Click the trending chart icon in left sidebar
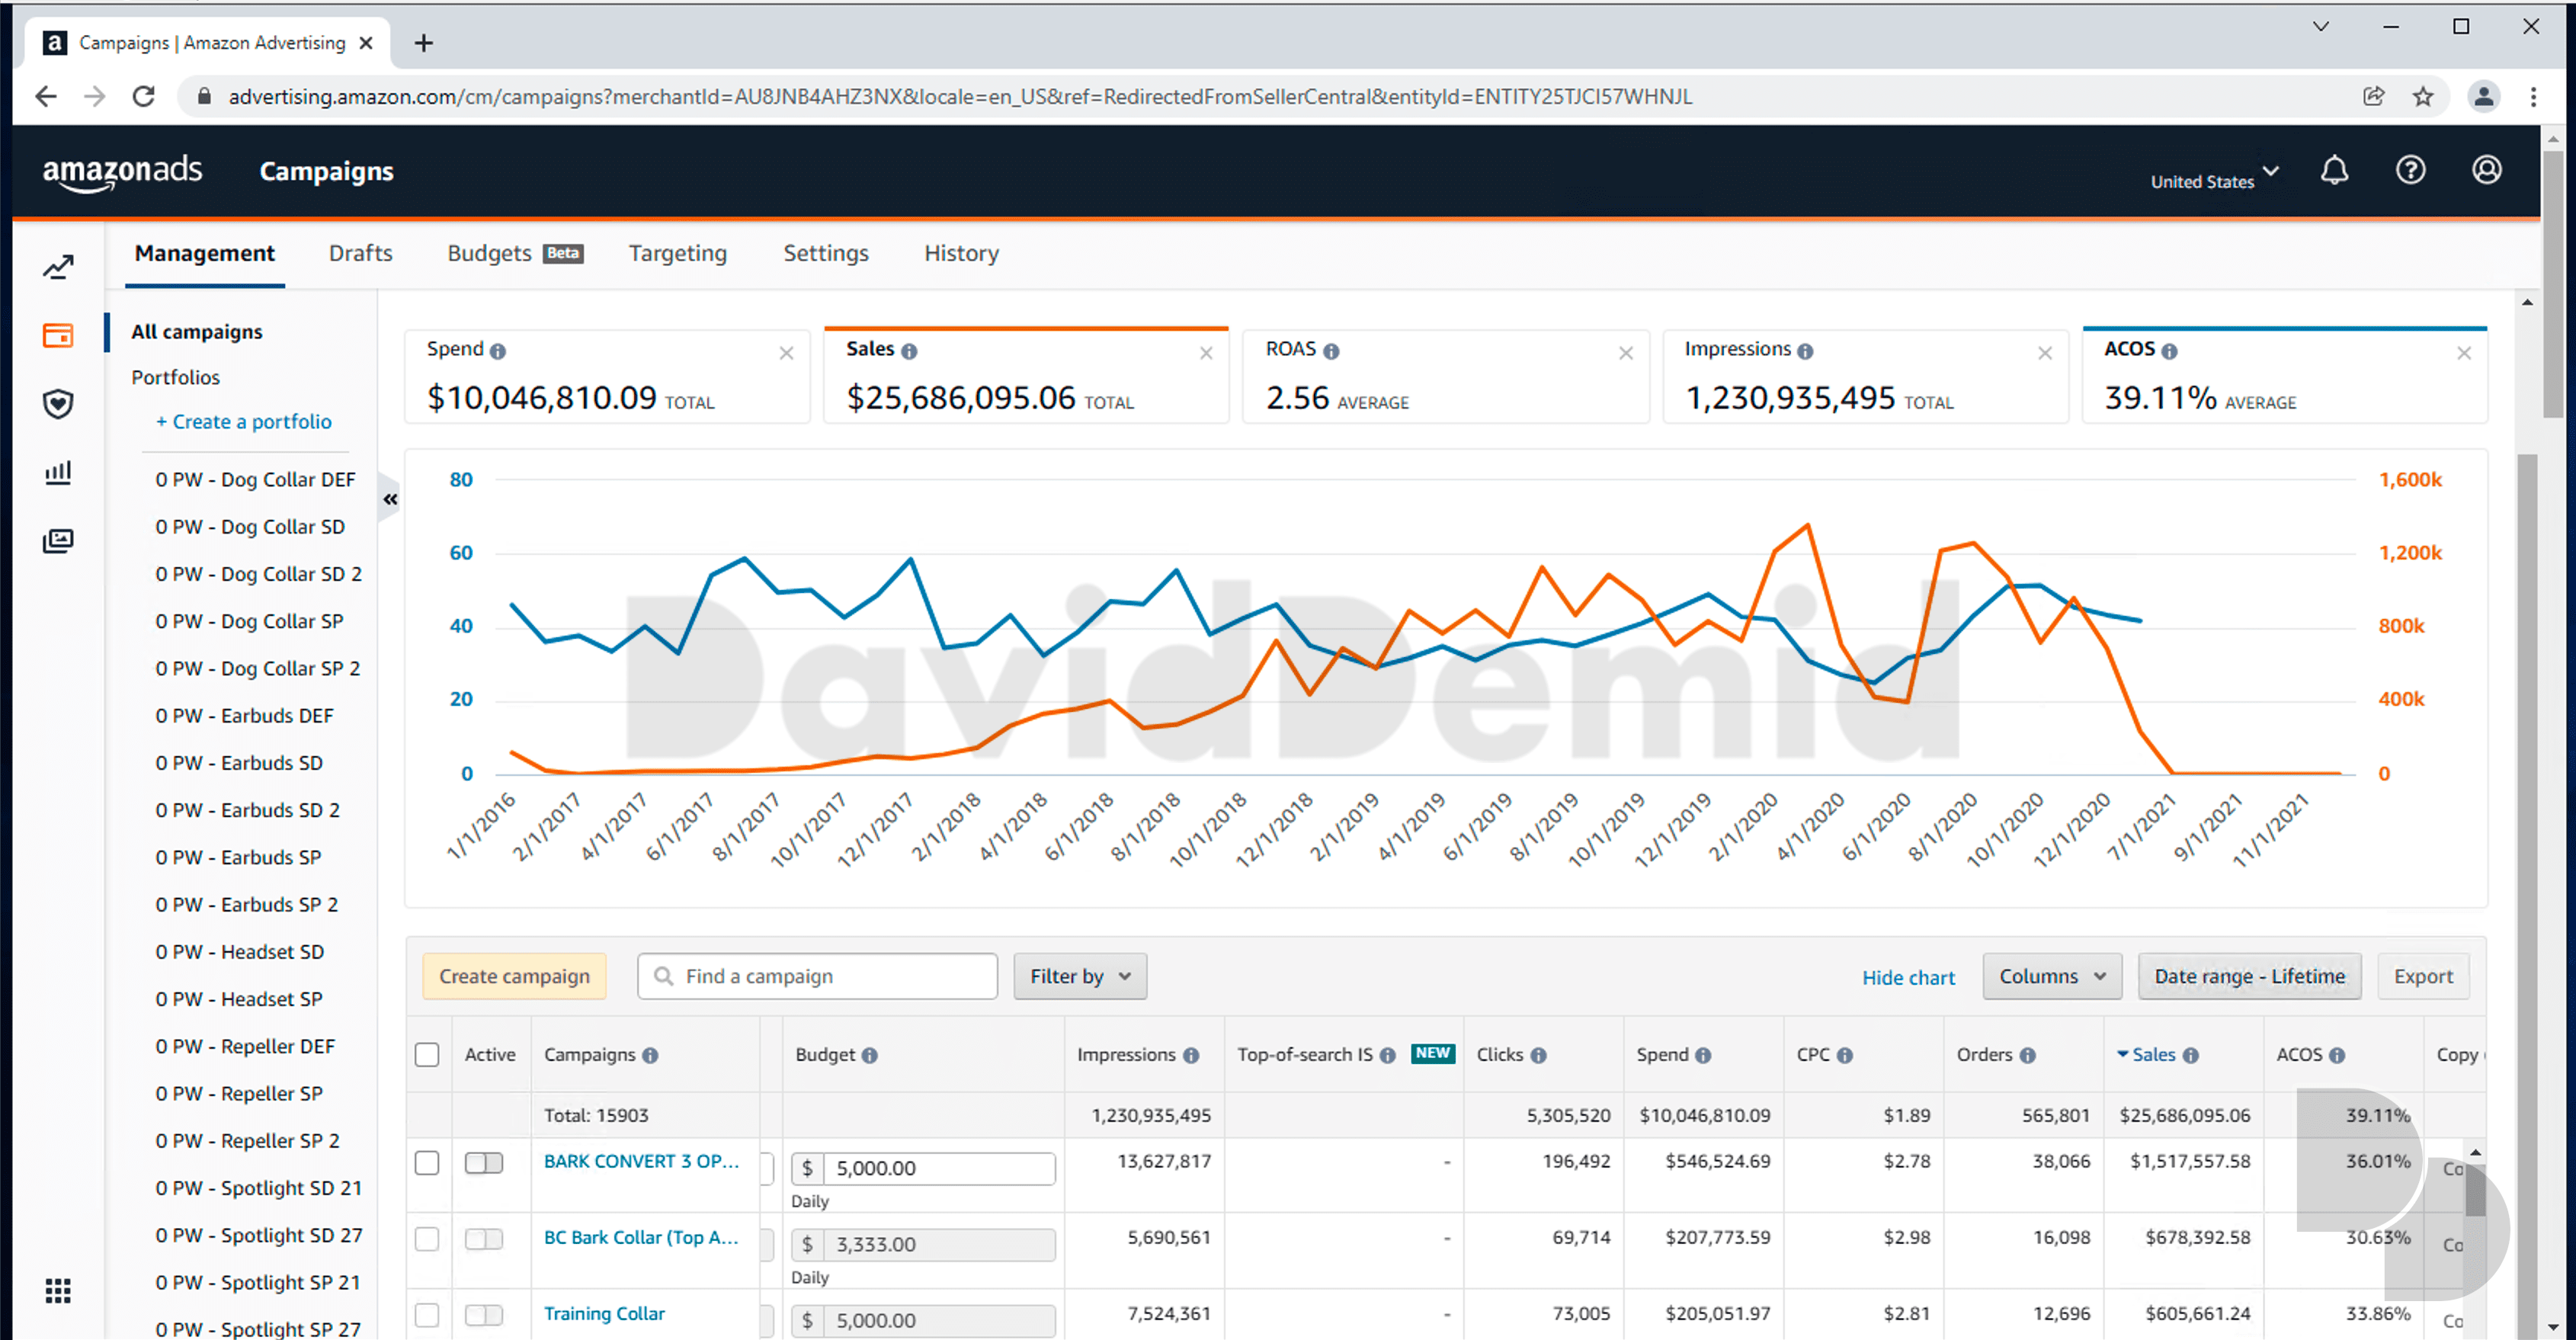The width and height of the screenshot is (2576, 1340). (x=58, y=267)
